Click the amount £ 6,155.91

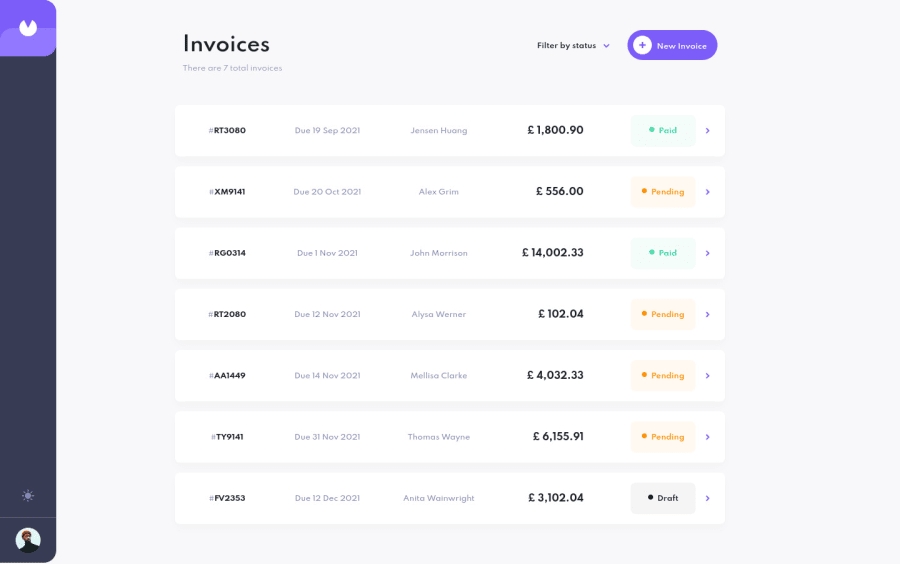pos(558,437)
